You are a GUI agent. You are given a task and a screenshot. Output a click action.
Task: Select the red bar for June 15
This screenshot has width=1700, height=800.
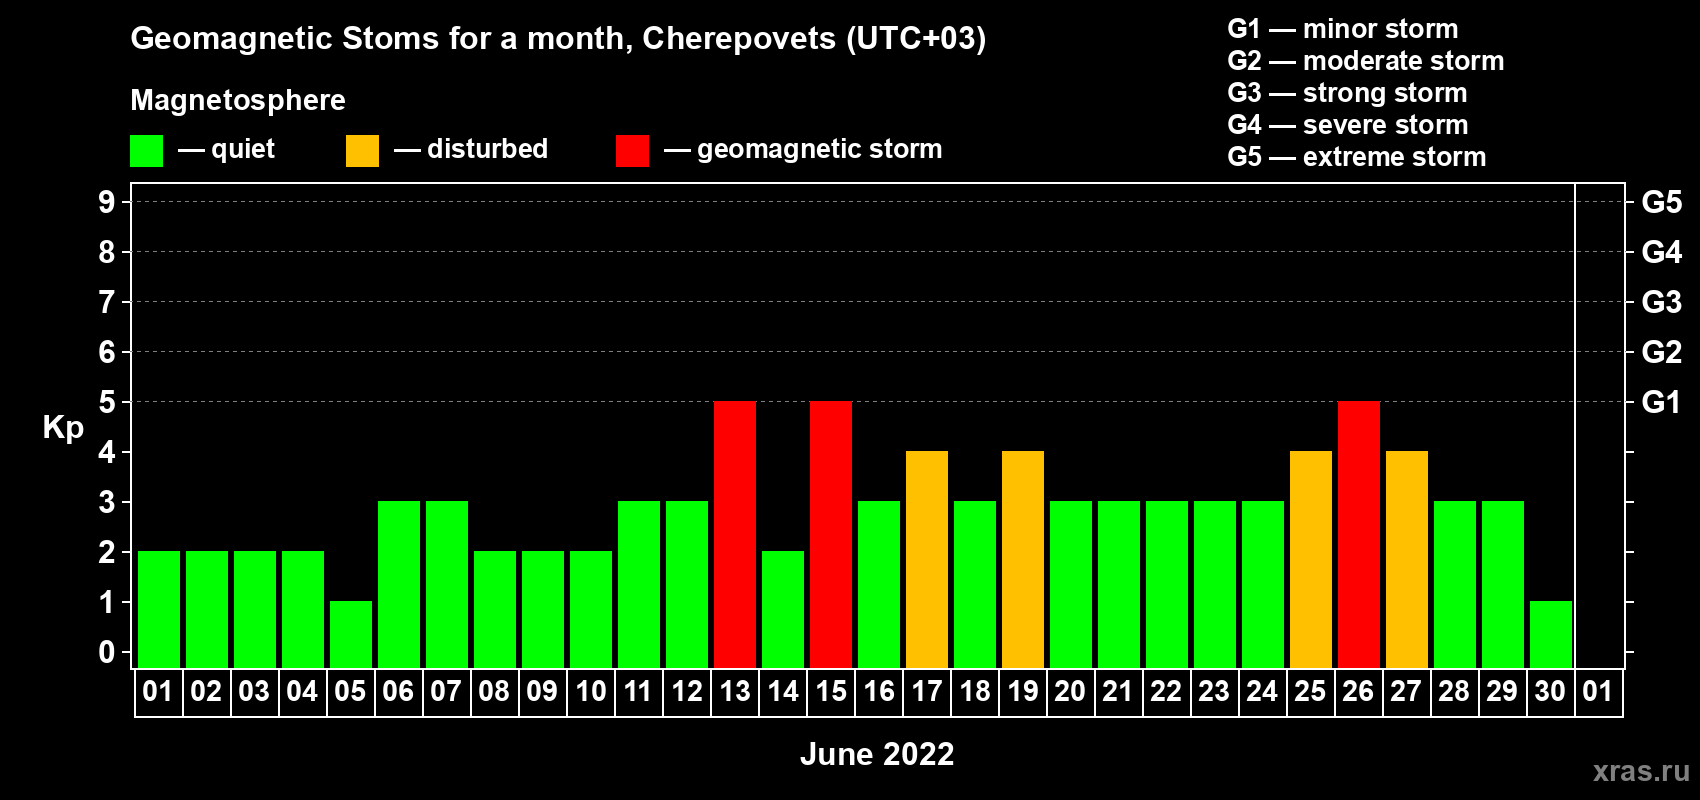tap(831, 534)
